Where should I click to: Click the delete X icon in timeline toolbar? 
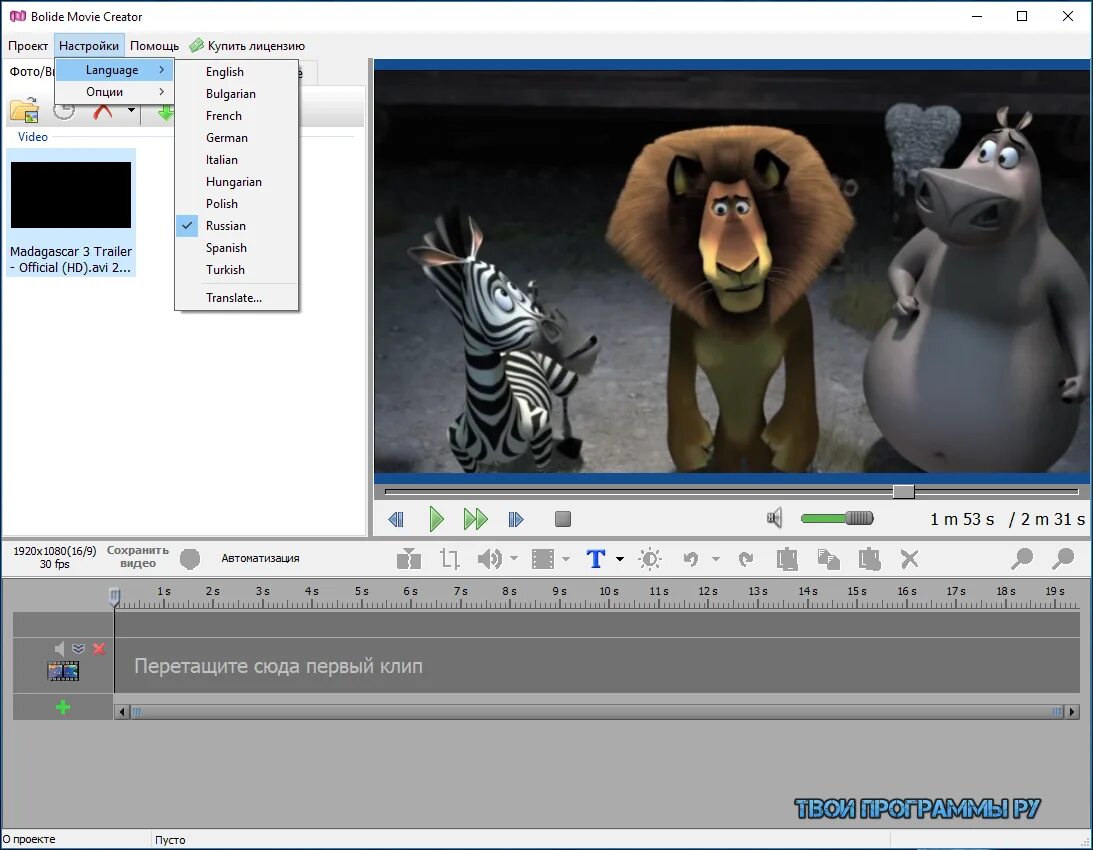coord(909,559)
